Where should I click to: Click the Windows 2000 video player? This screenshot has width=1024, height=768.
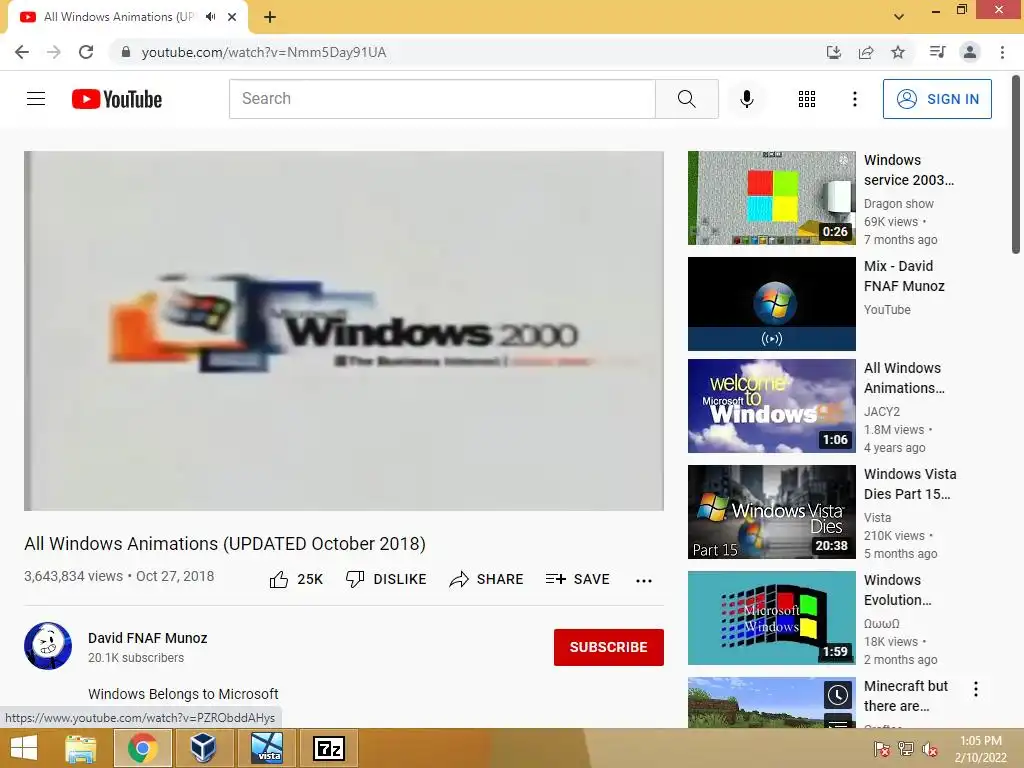pos(344,331)
